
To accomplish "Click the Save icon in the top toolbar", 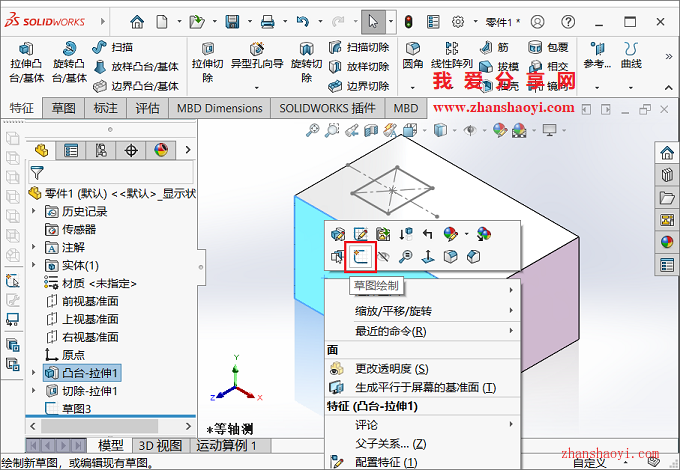I will (232, 21).
